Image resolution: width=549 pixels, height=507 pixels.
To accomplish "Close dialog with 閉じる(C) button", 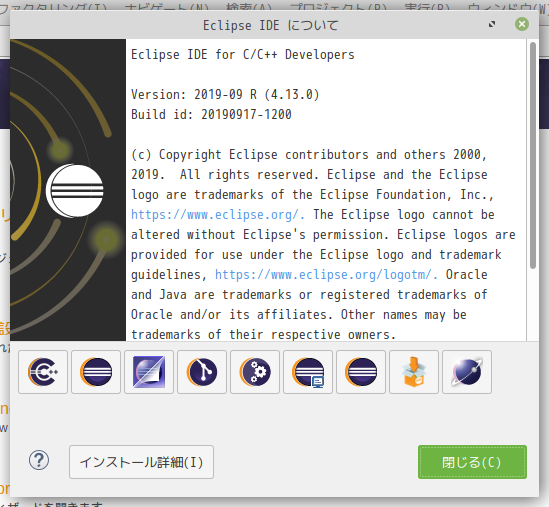I will click(472, 462).
